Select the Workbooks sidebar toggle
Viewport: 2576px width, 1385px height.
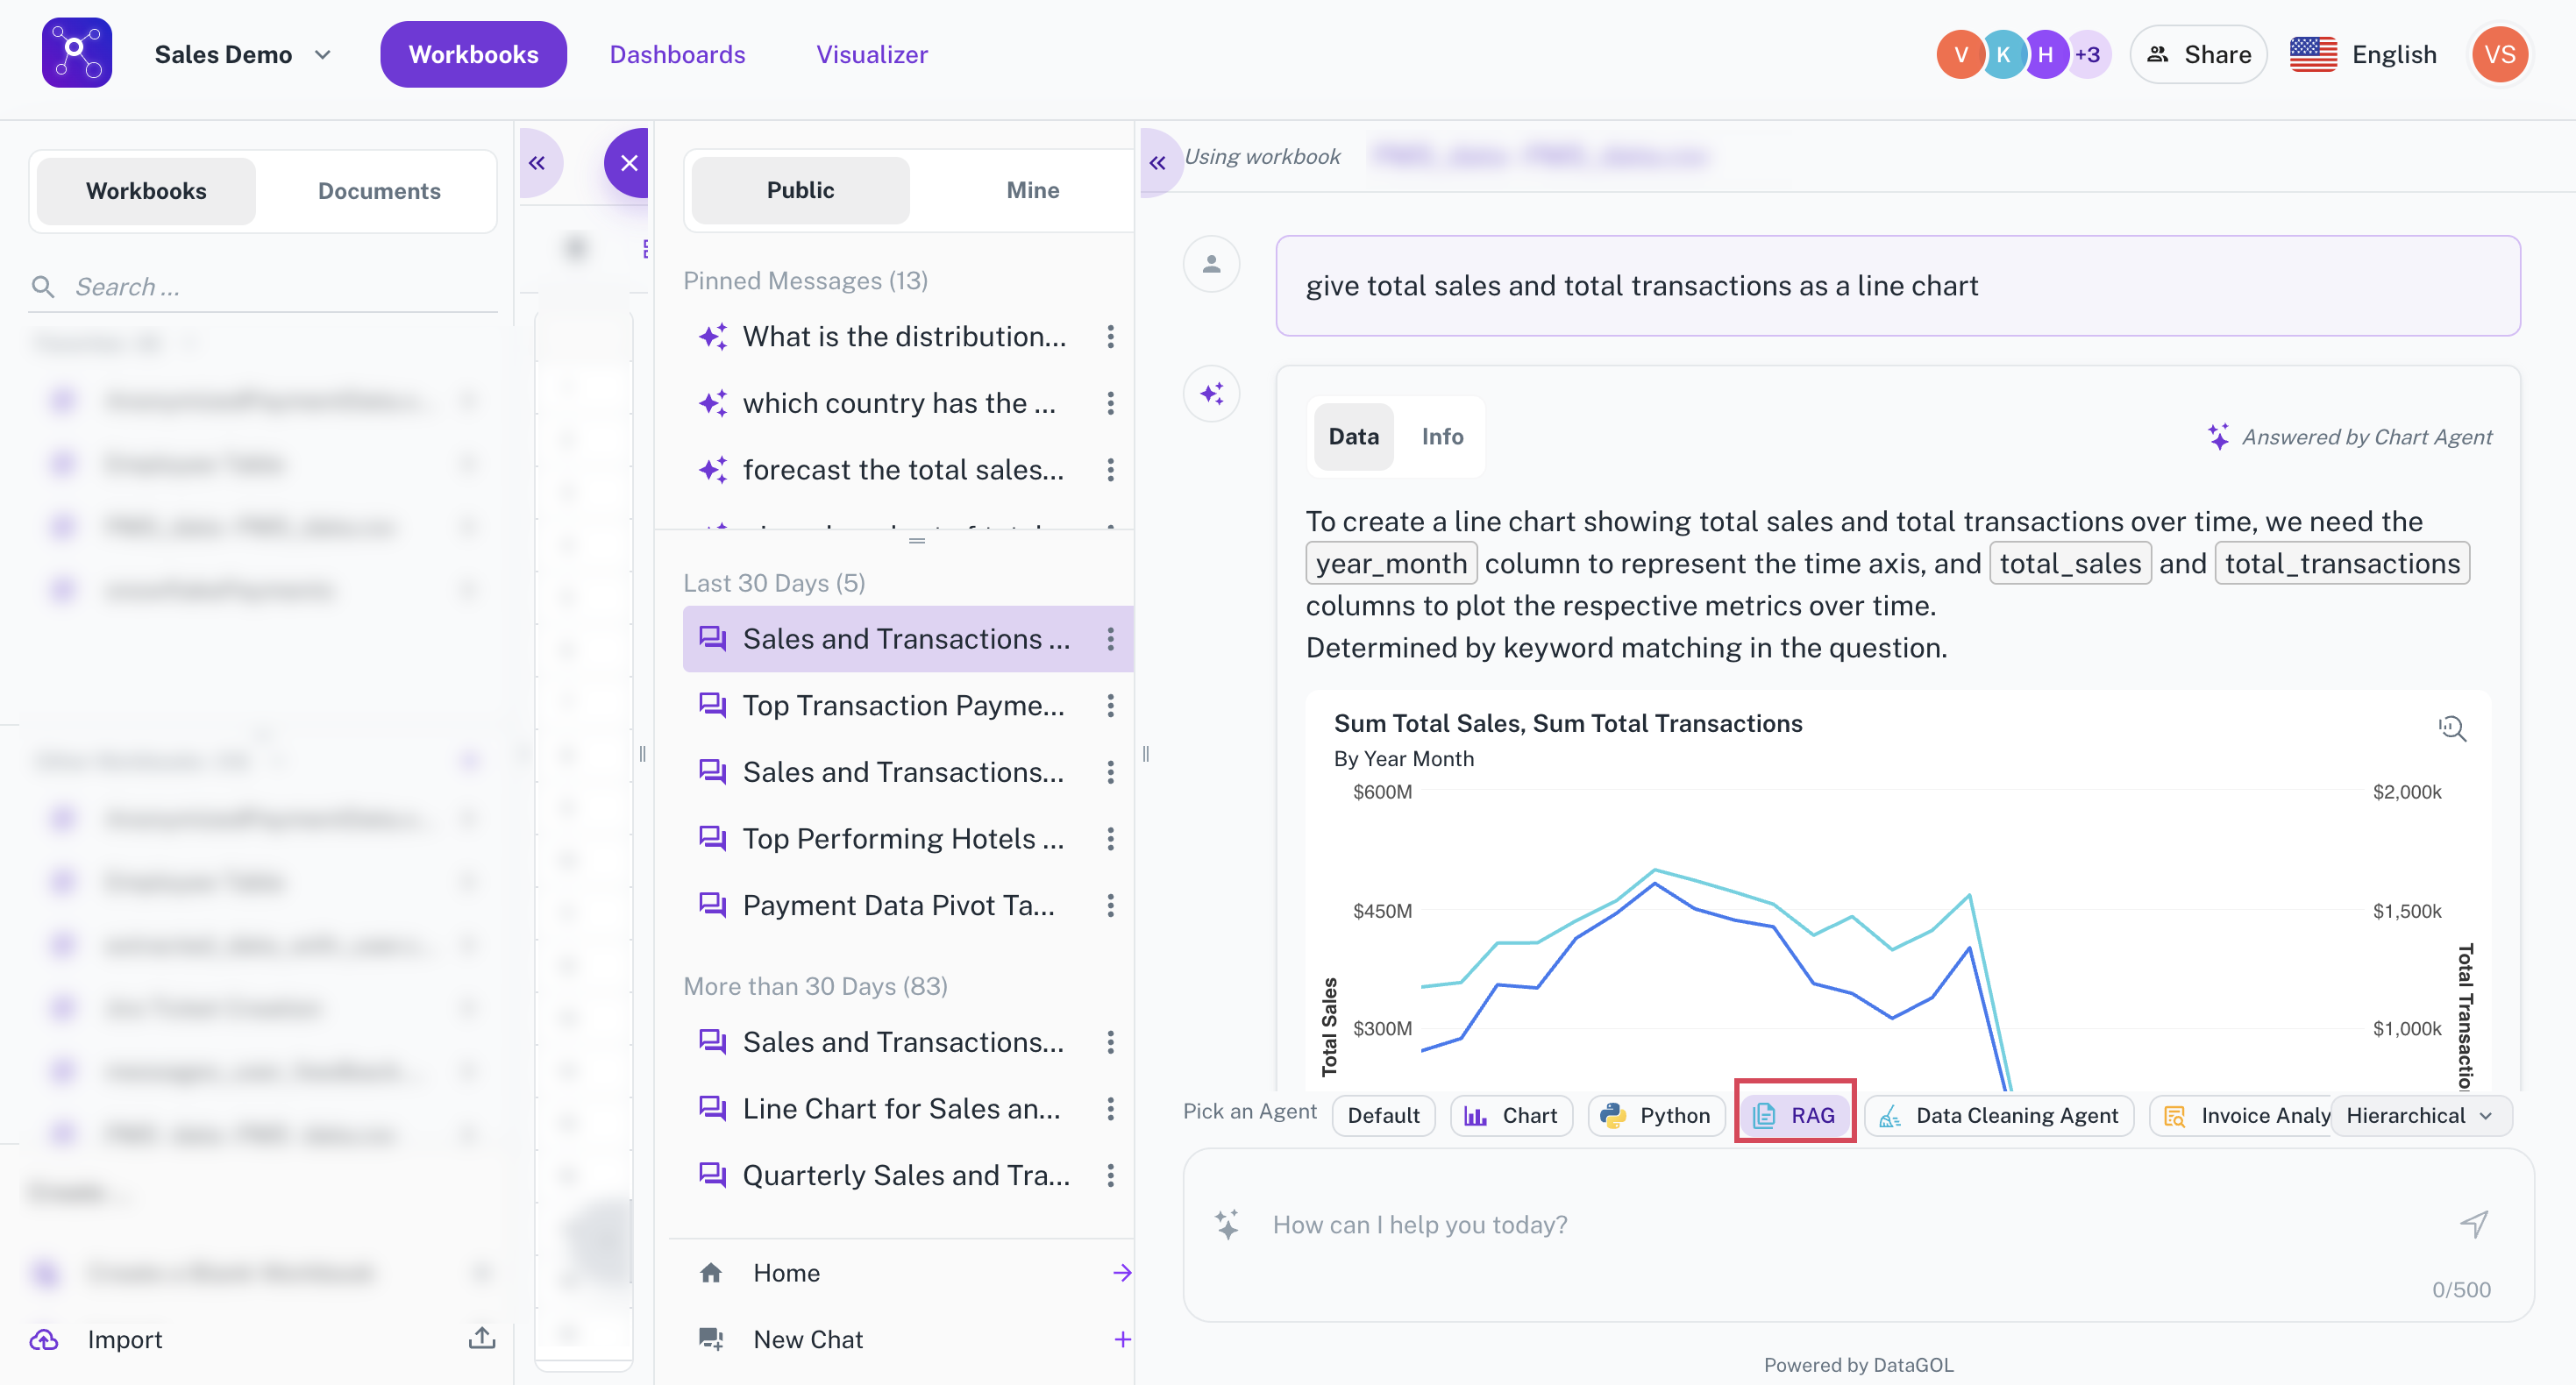146,191
